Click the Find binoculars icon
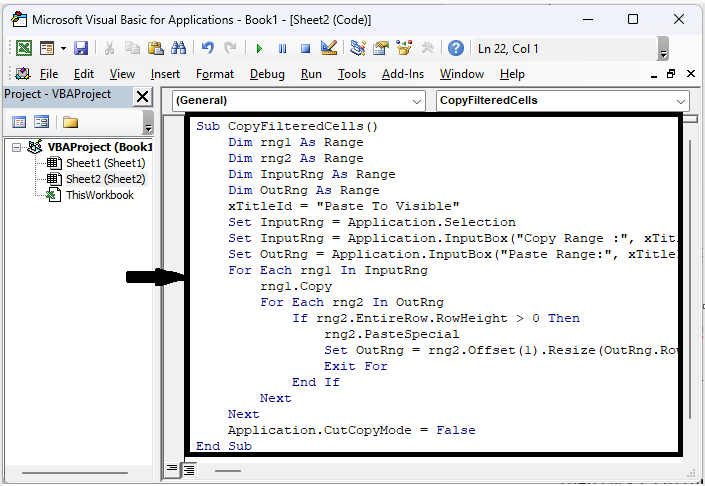 (x=179, y=48)
